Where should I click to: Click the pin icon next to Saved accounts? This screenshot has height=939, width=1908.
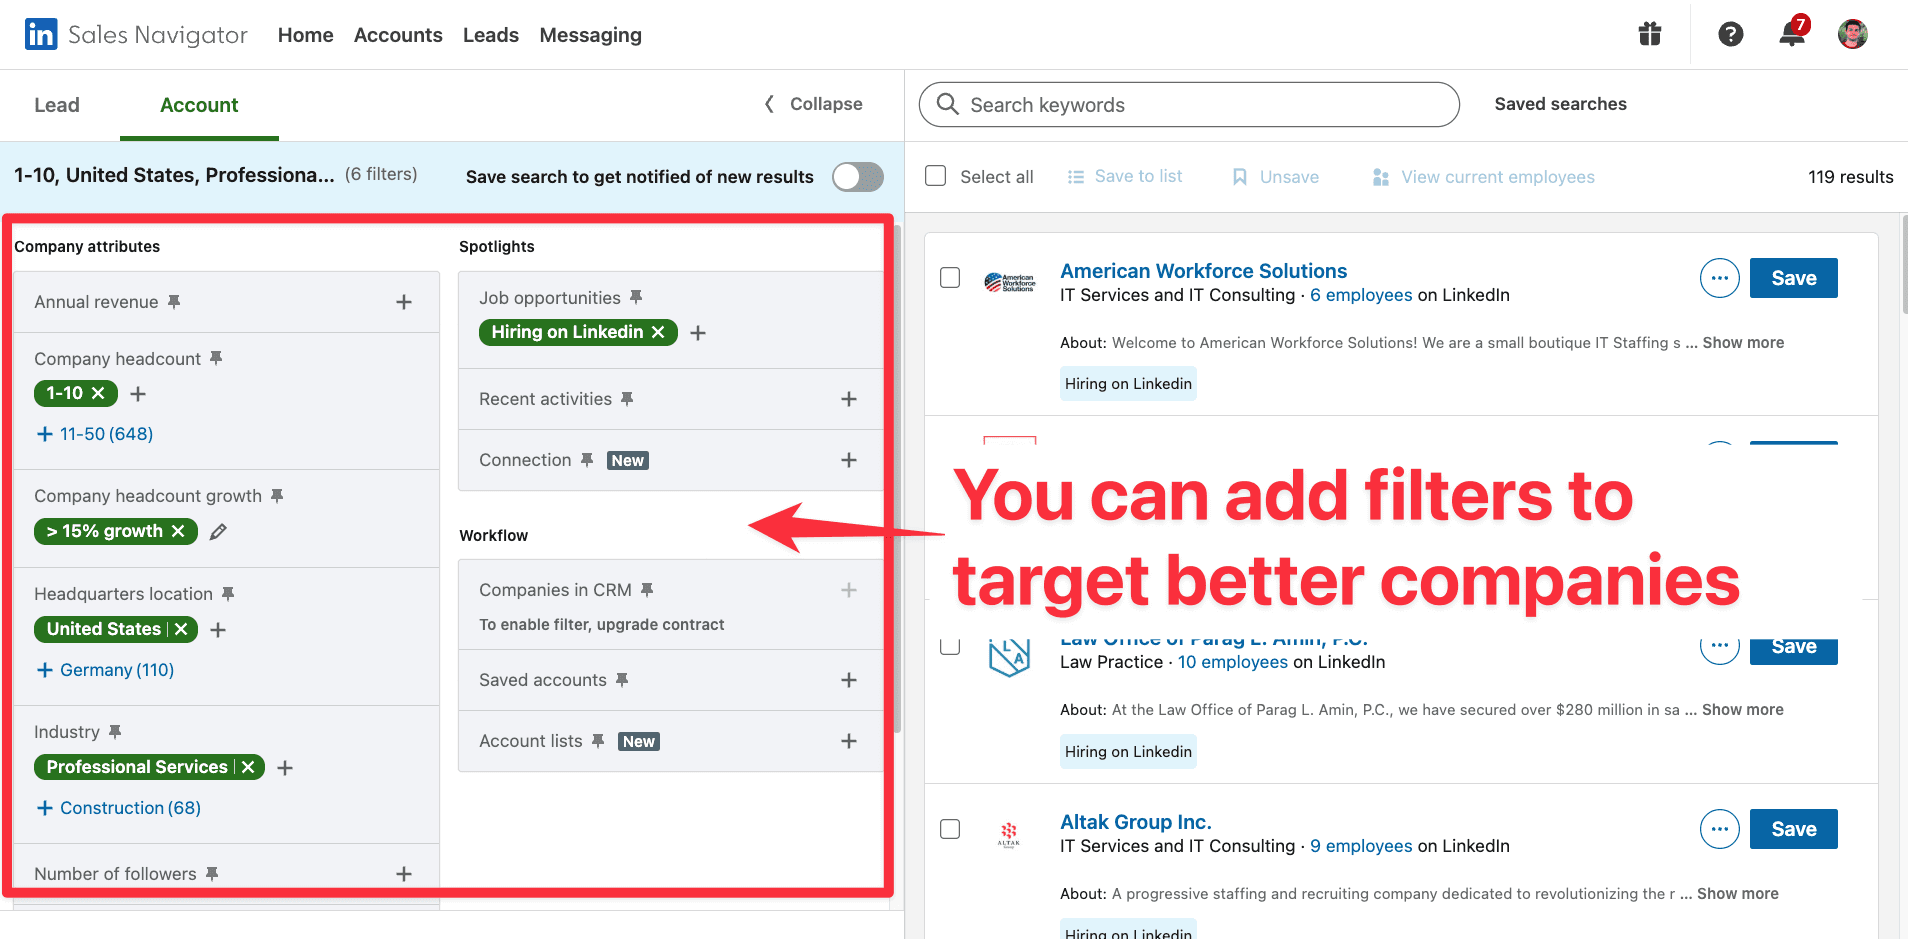click(x=622, y=679)
